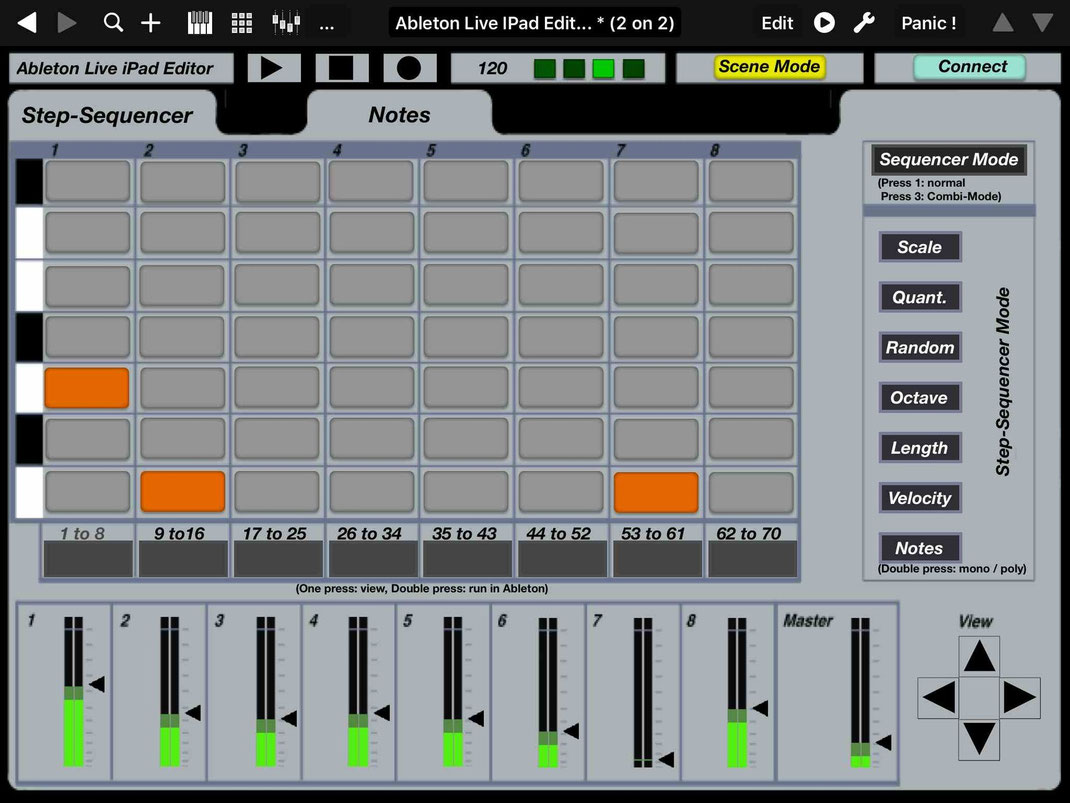Open the template title Ableton Live IPad Edit
This screenshot has height=803, width=1070.
[535, 23]
